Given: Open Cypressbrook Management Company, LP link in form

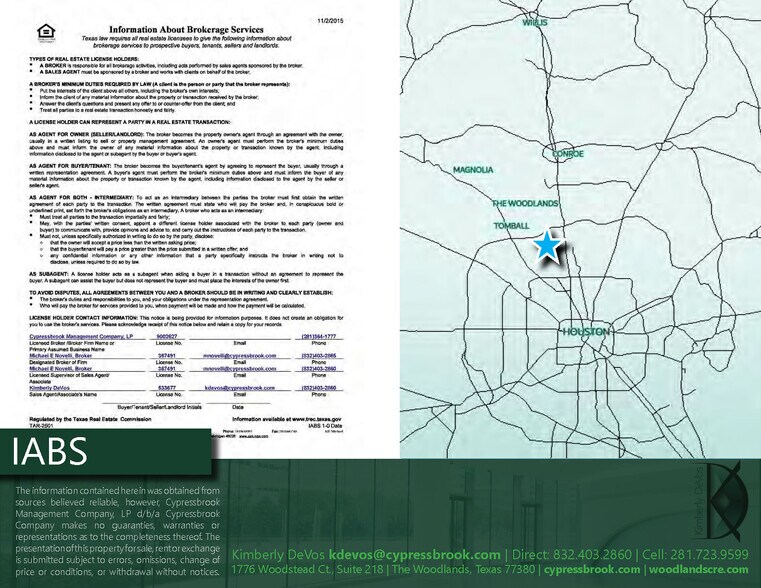Looking at the screenshot, I should click(x=81, y=336).
